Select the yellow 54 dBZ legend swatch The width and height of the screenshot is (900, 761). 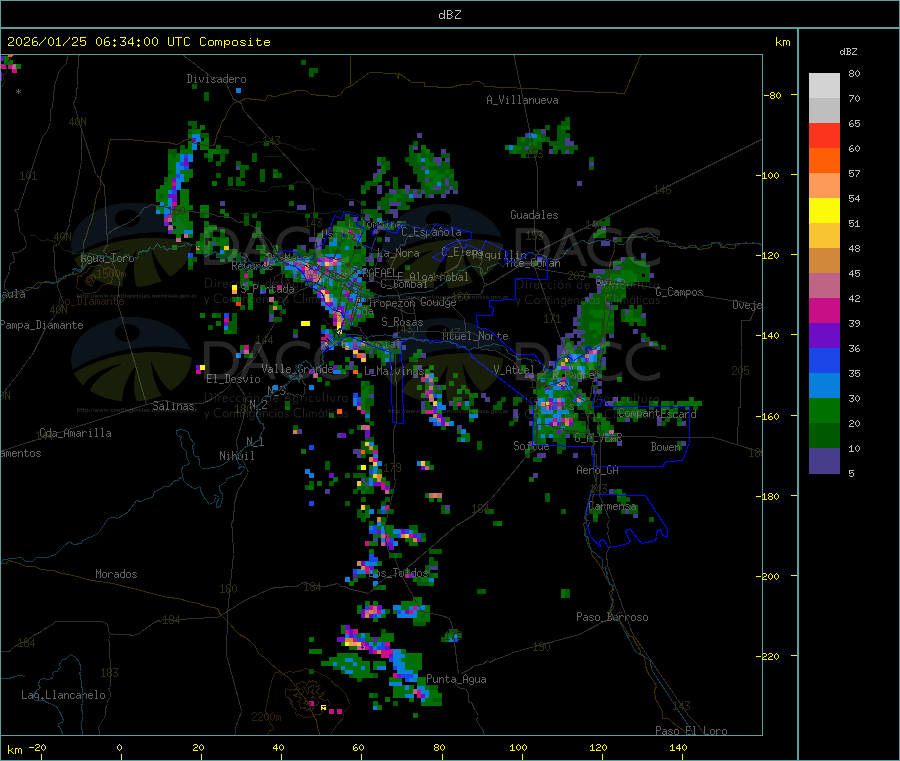824,211
